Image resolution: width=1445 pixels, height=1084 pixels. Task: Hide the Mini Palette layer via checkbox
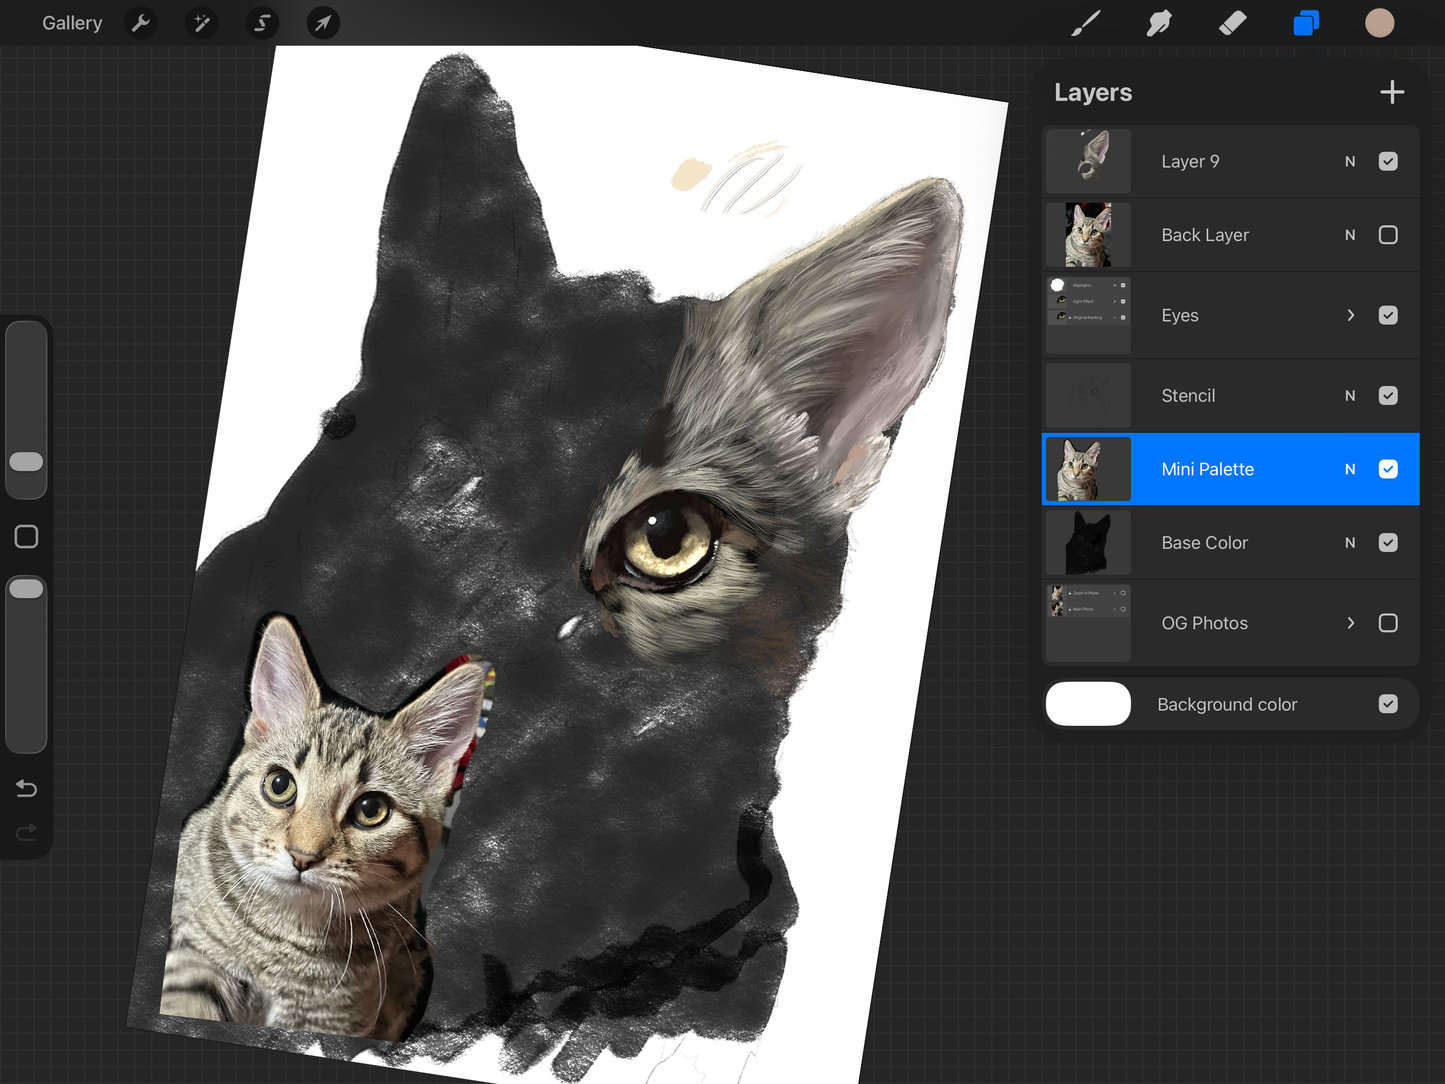tap(1388, 469)
